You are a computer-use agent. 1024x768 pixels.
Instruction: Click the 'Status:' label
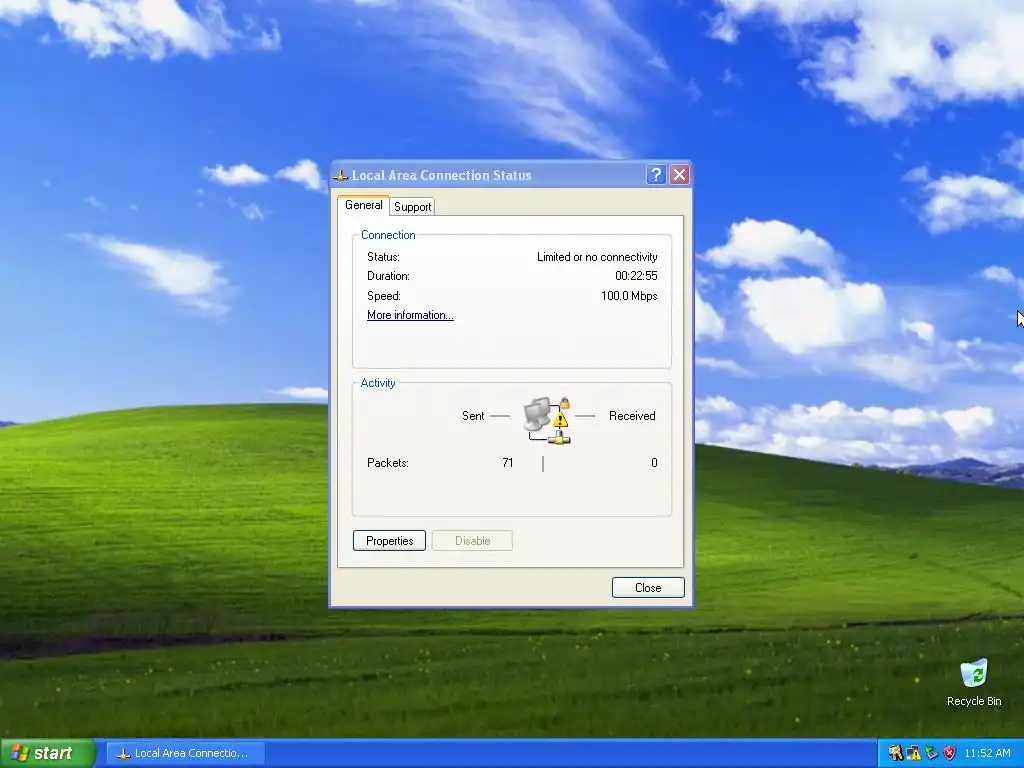click(383, 257)
